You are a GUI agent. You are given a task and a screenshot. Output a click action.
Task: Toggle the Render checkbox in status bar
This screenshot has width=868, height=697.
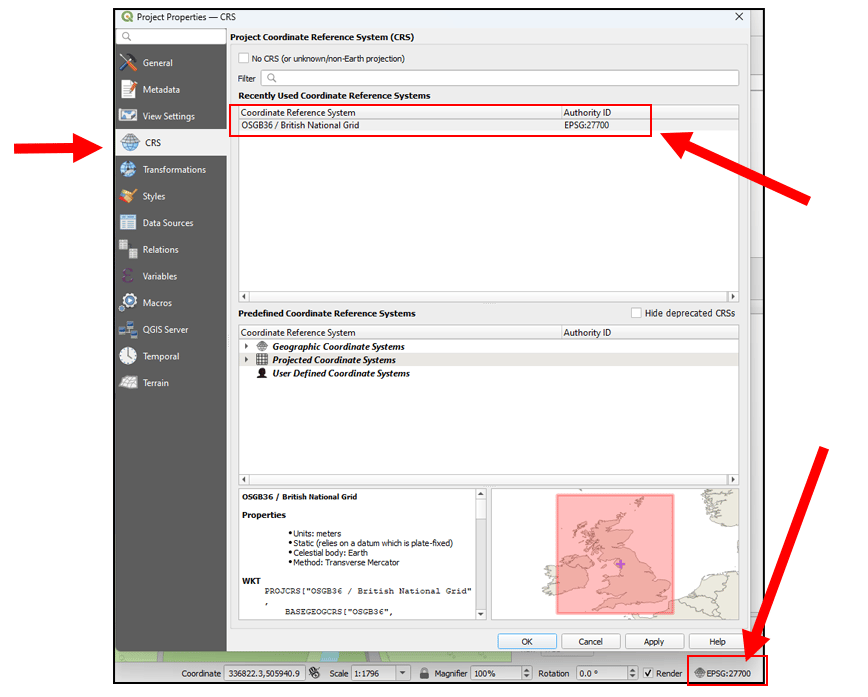coord(648,674)
